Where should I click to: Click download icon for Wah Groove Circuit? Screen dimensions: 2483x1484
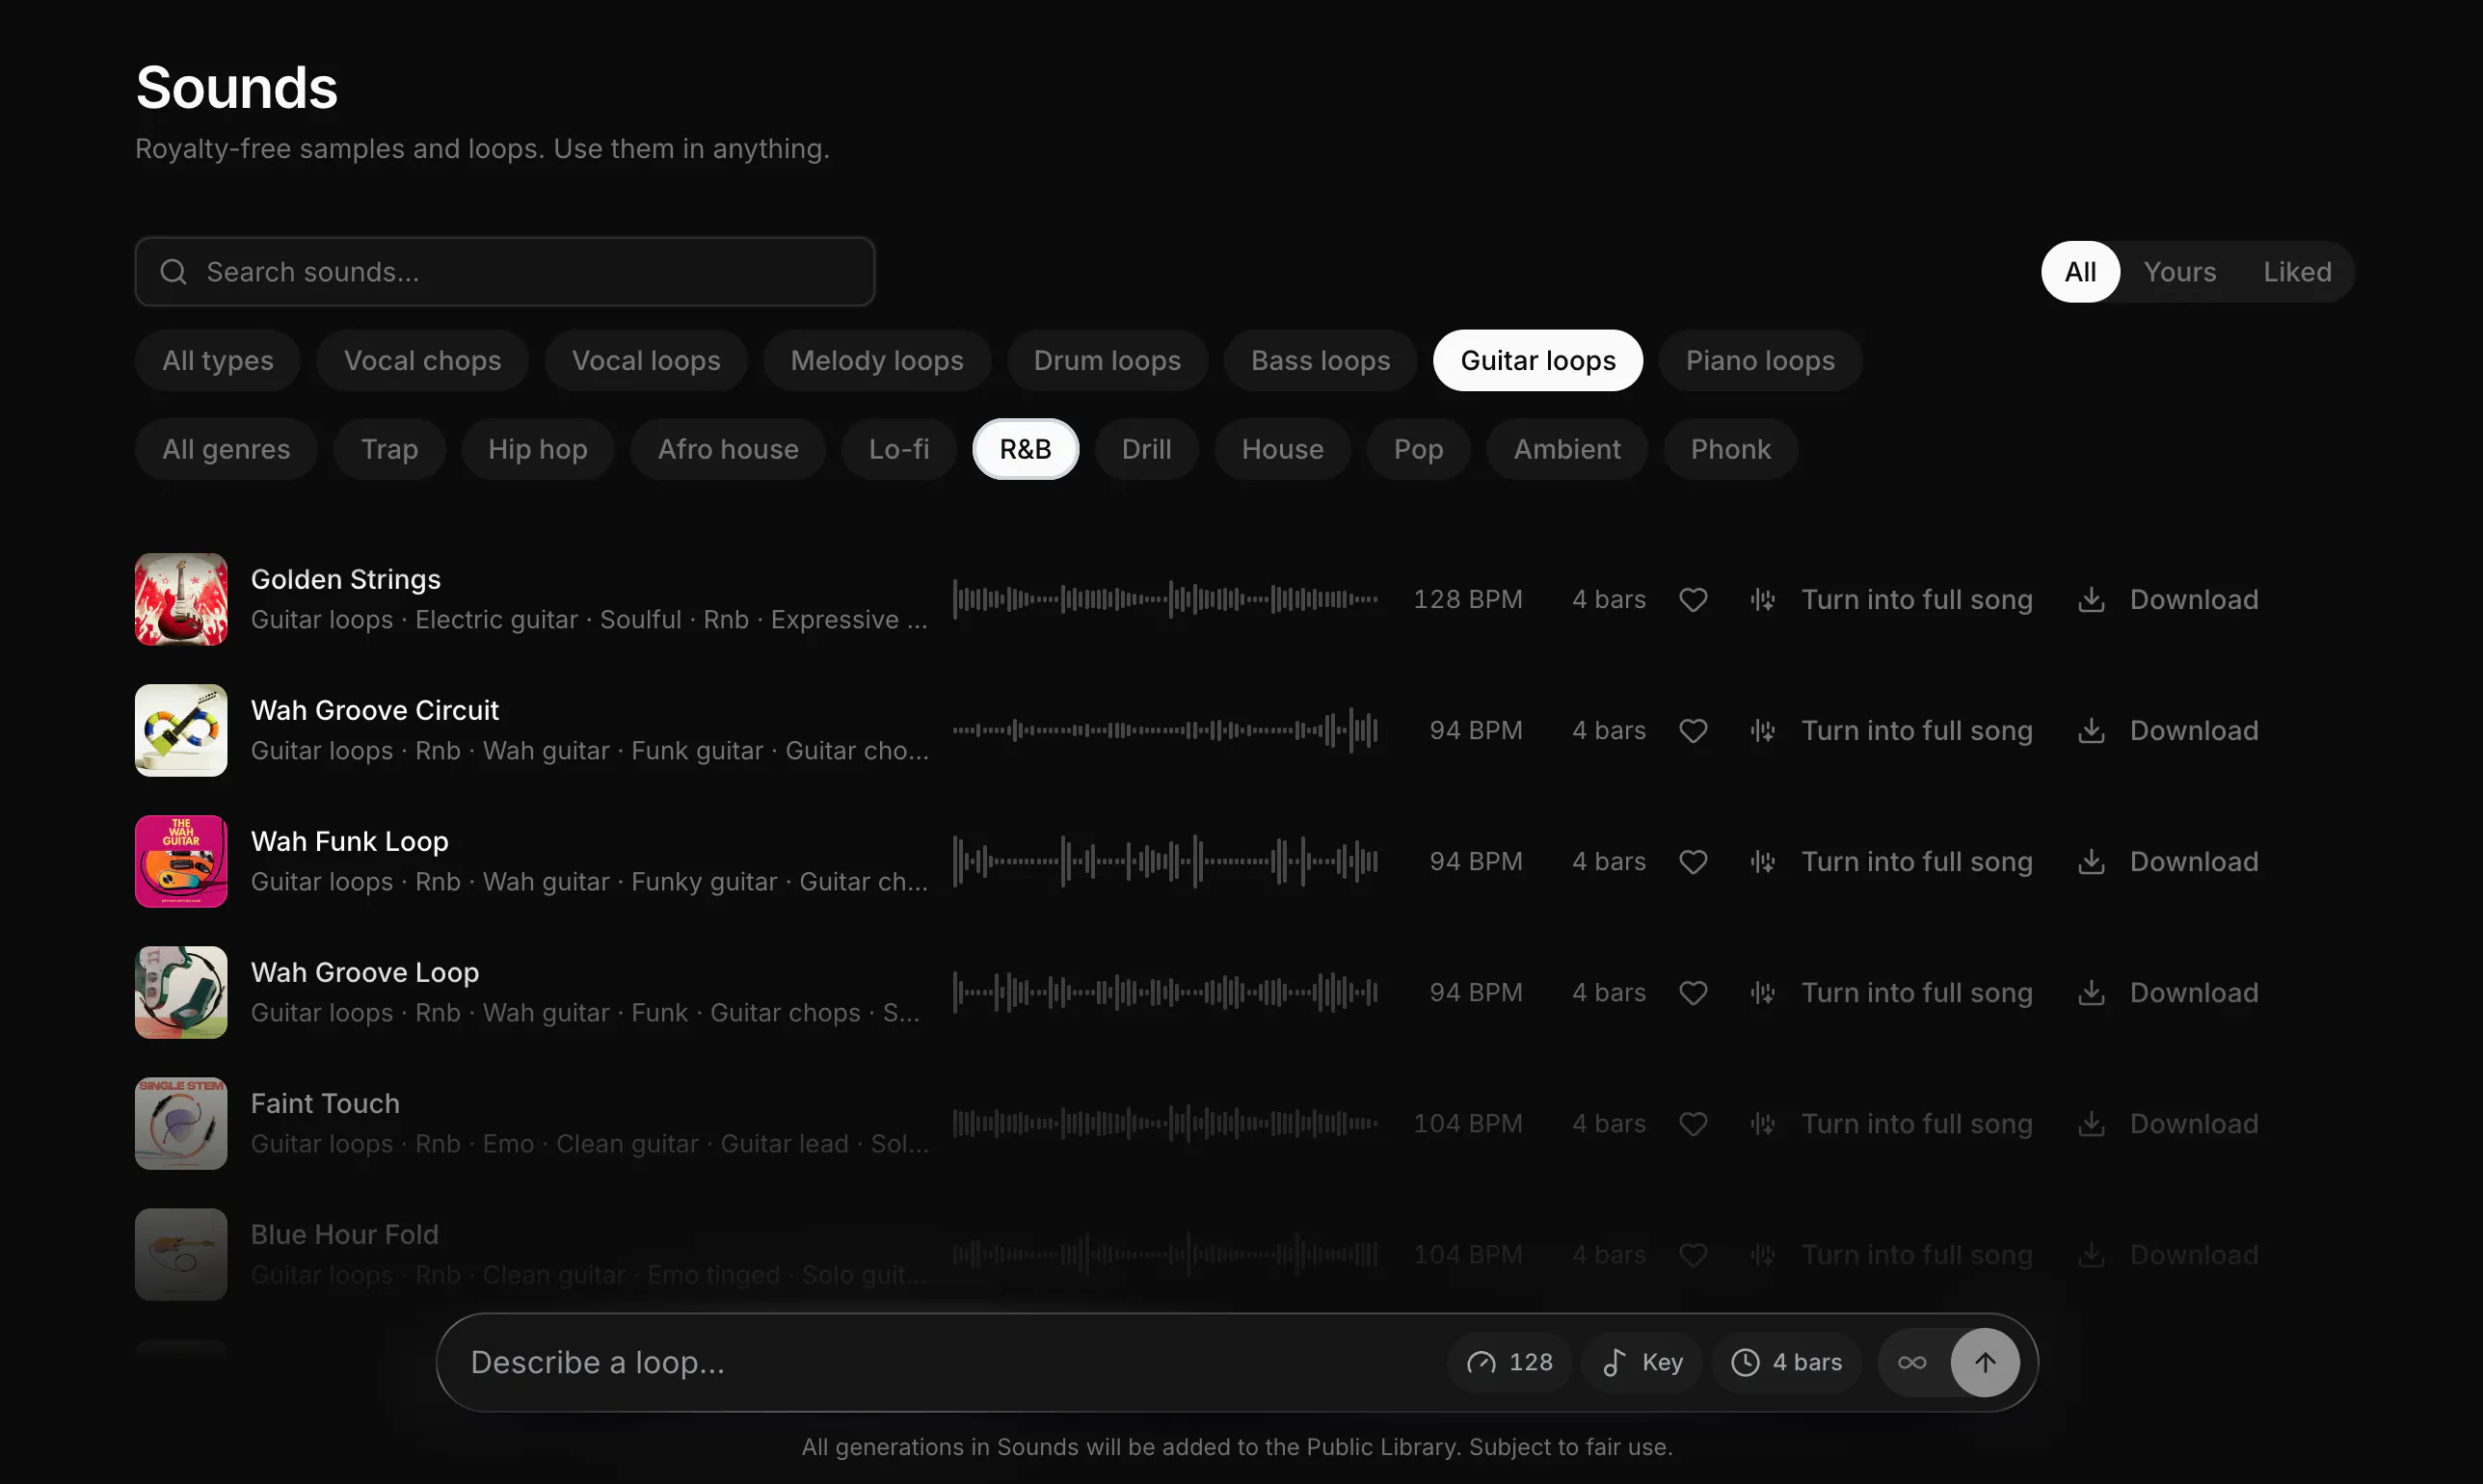(x=2091, y=731)
